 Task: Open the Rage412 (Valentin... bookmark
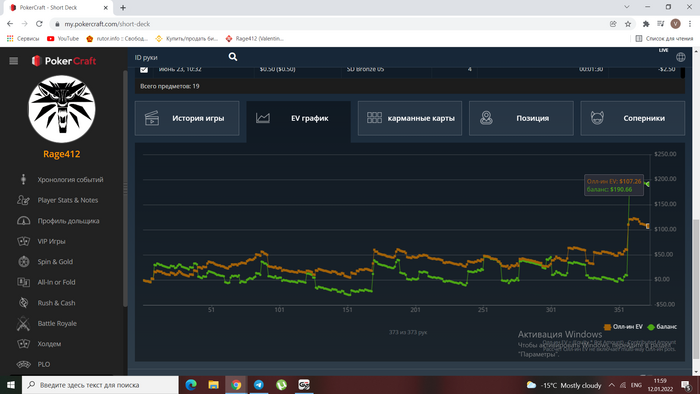pyautogui.click(x=254, y=39)
